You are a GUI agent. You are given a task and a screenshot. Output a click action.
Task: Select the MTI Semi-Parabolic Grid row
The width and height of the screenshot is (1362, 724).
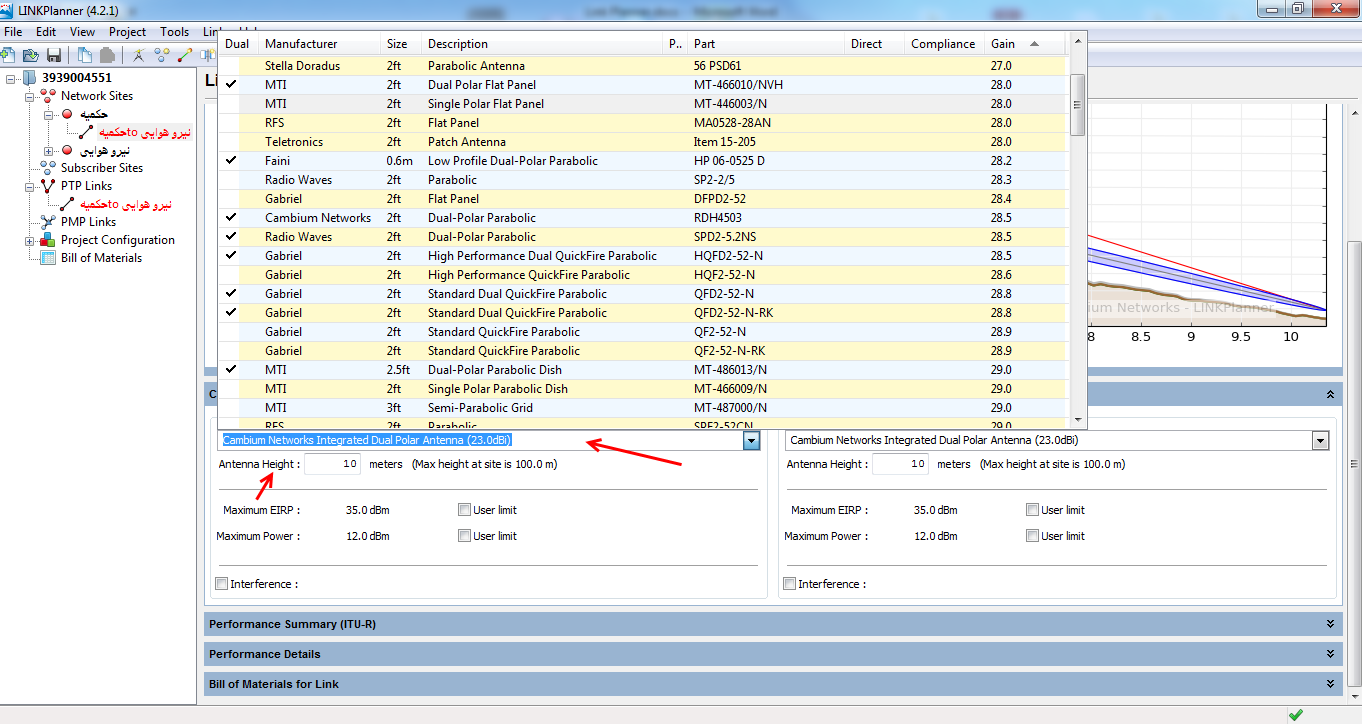coord(644,408)
